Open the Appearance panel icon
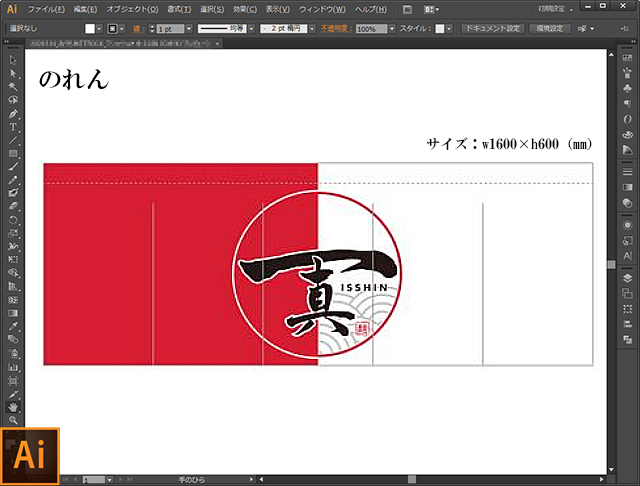640x486 pixels. point(627,225)
